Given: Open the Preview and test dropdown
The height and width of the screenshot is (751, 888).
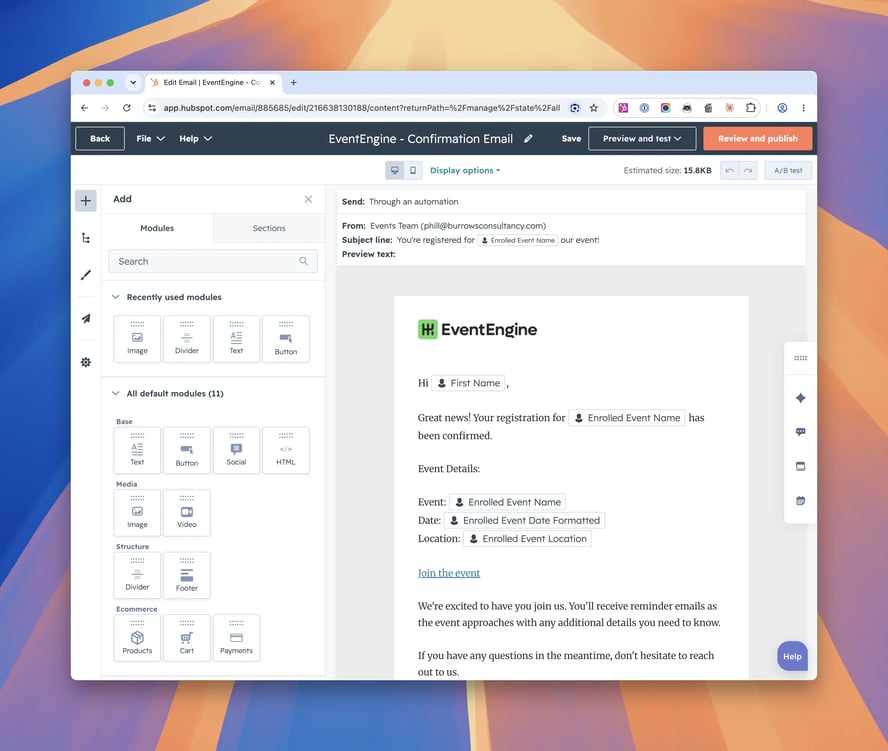Looking at the screenshot, I should point(642,139).
